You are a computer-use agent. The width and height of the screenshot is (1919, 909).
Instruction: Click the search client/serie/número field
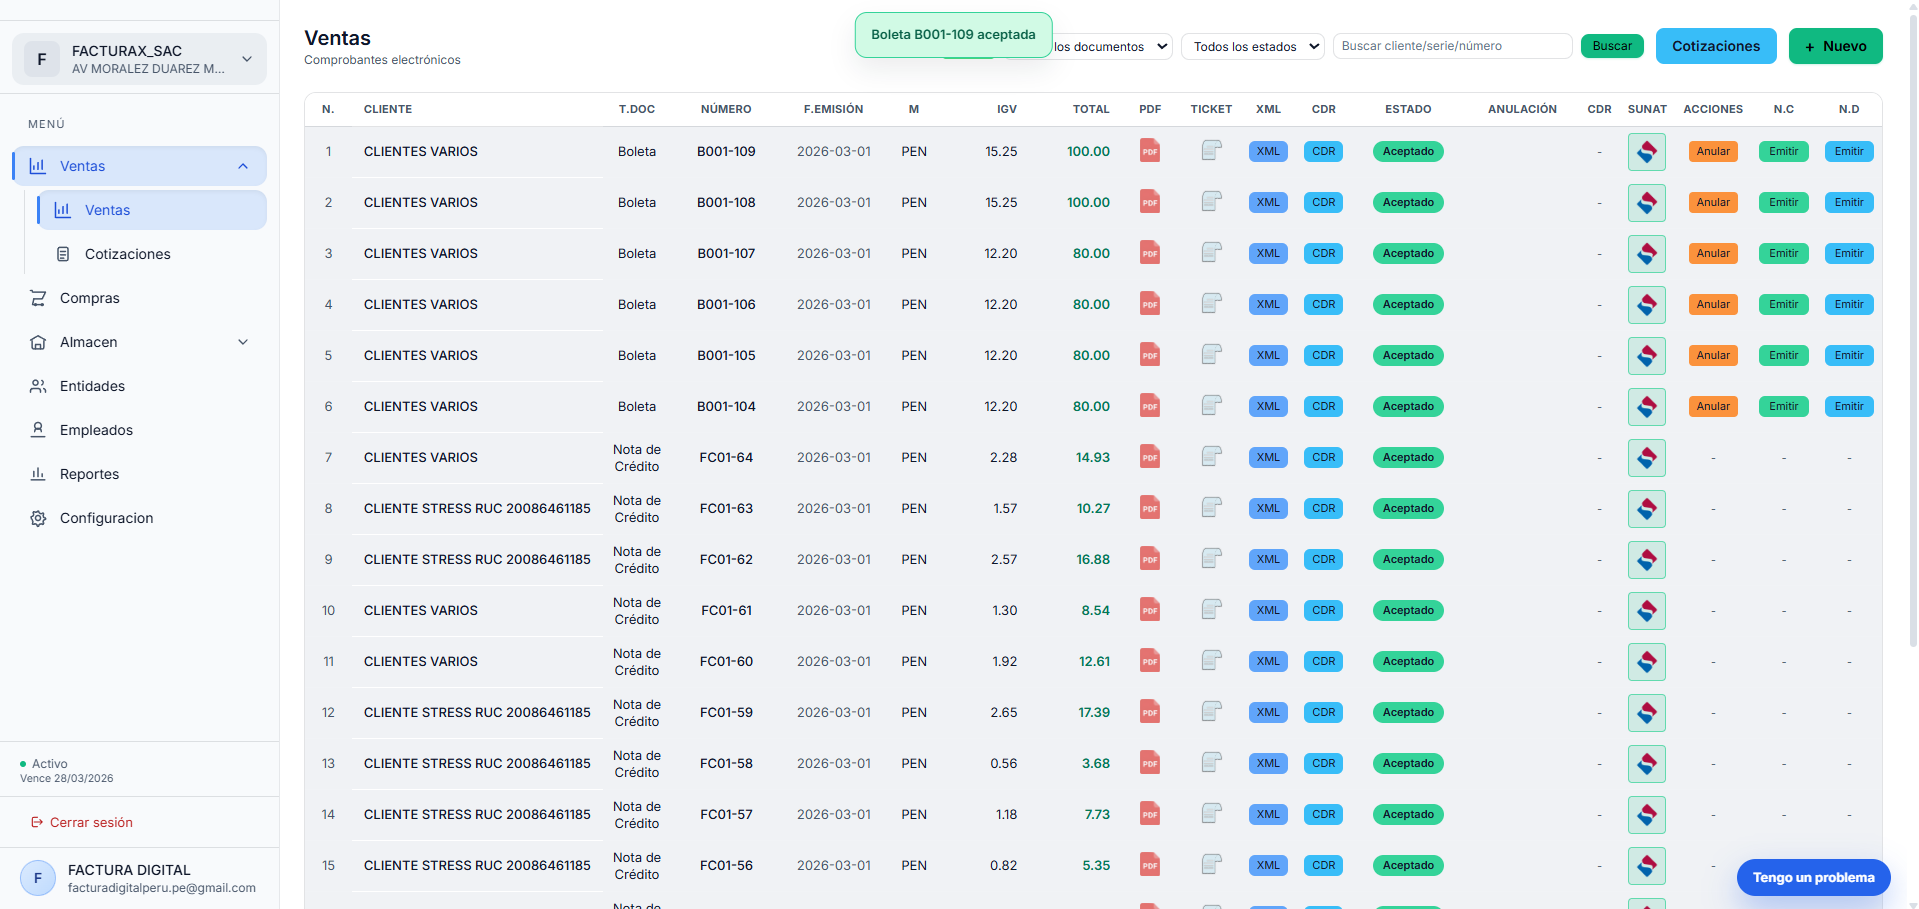[1451, 46]
